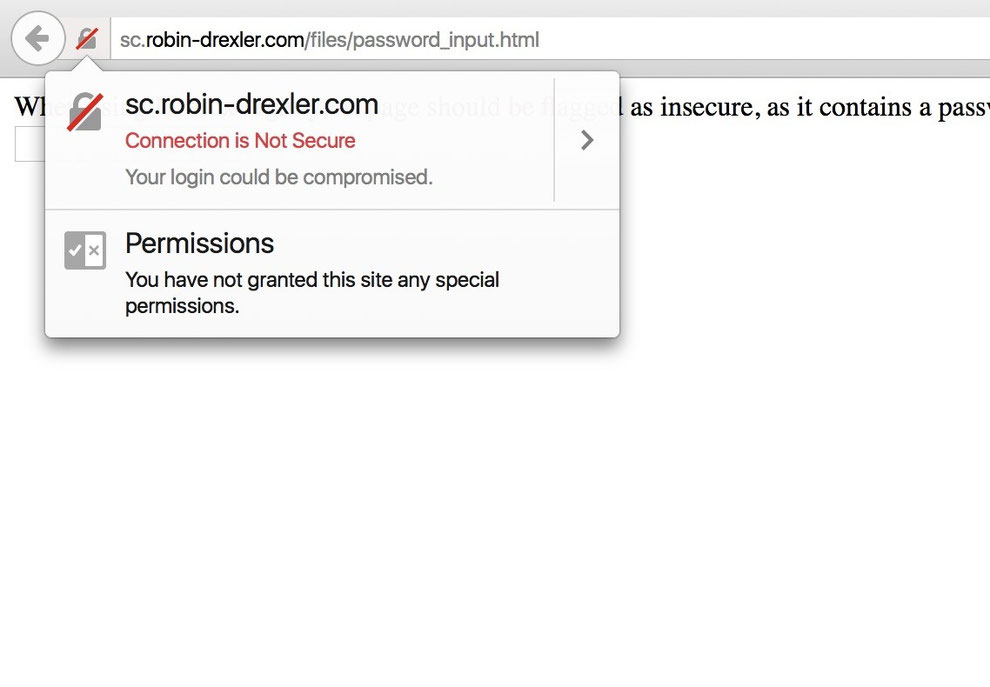
Task: Click the word "Connection" in red warning
Action: (174, 141)
